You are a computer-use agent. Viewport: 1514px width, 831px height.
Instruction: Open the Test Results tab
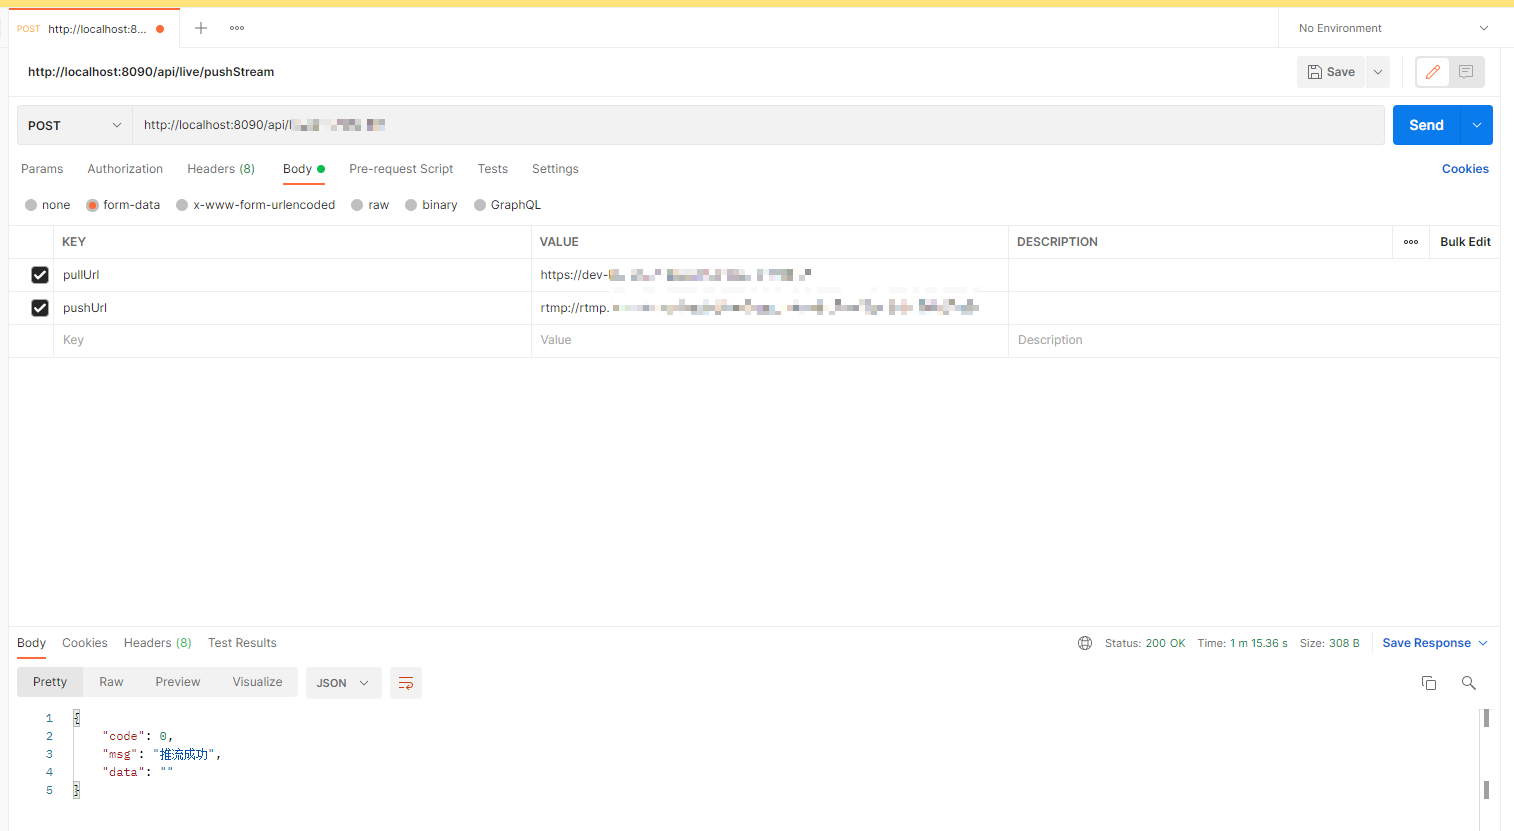242,643
